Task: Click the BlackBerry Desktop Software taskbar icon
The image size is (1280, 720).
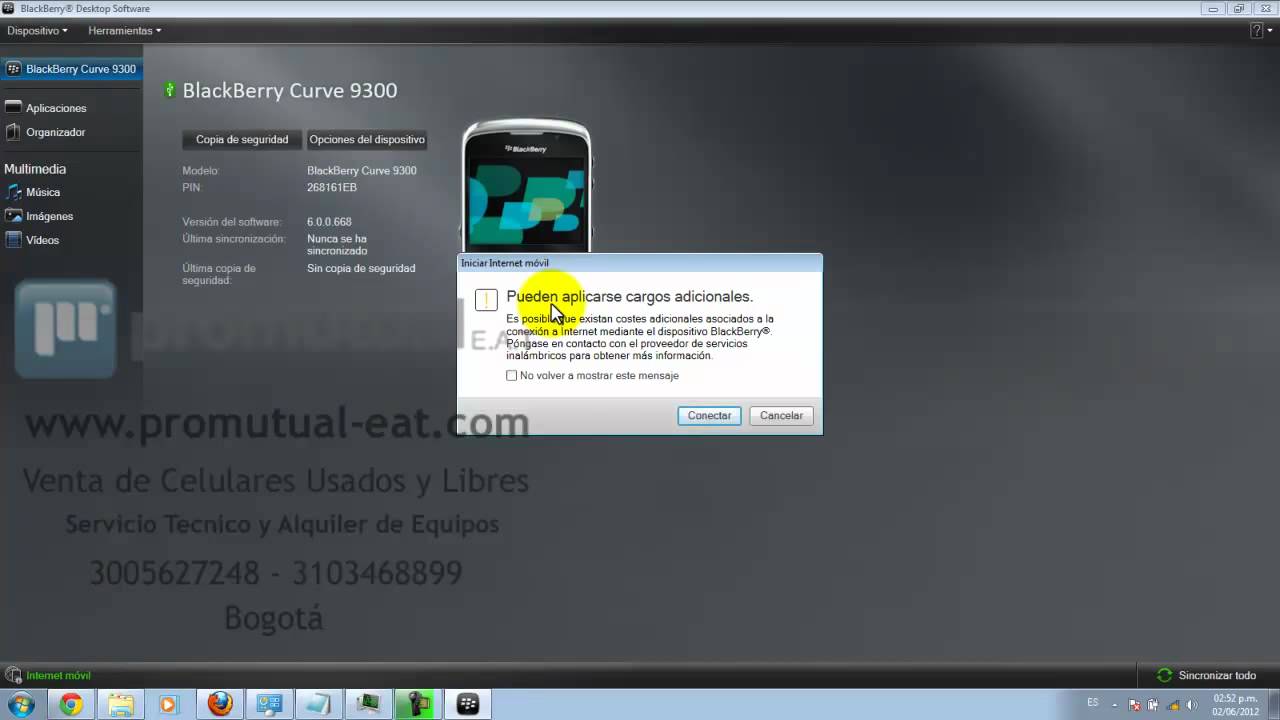Action: coord(468,704)
